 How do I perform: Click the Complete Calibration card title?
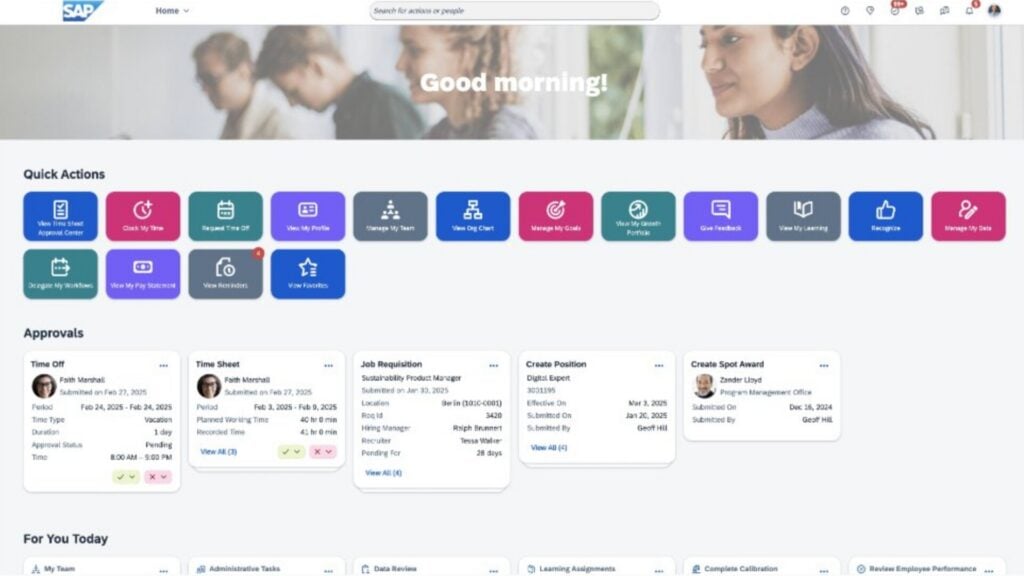741,569
